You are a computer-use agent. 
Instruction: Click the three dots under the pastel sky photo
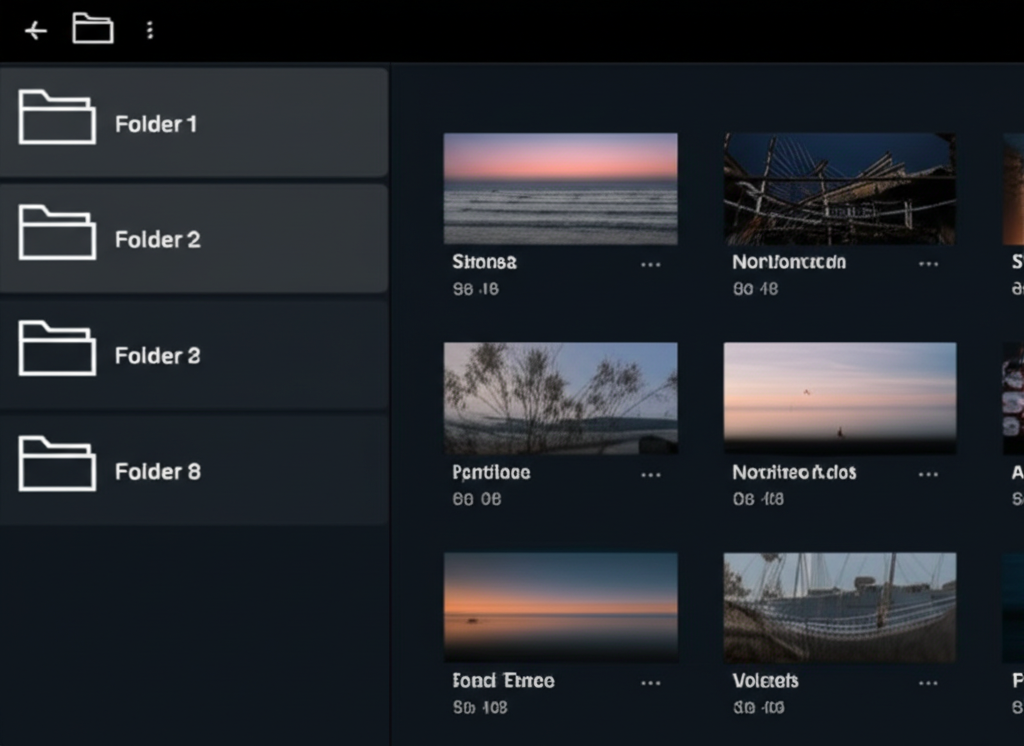pos(929,474)
